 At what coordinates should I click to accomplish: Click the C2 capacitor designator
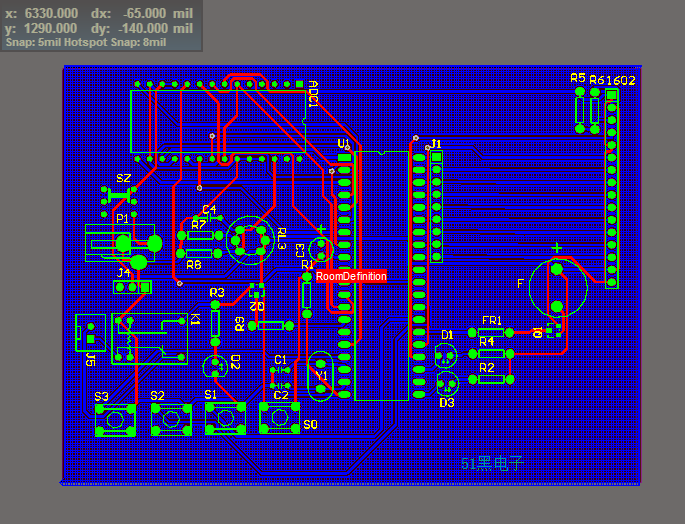pos(281,395)
